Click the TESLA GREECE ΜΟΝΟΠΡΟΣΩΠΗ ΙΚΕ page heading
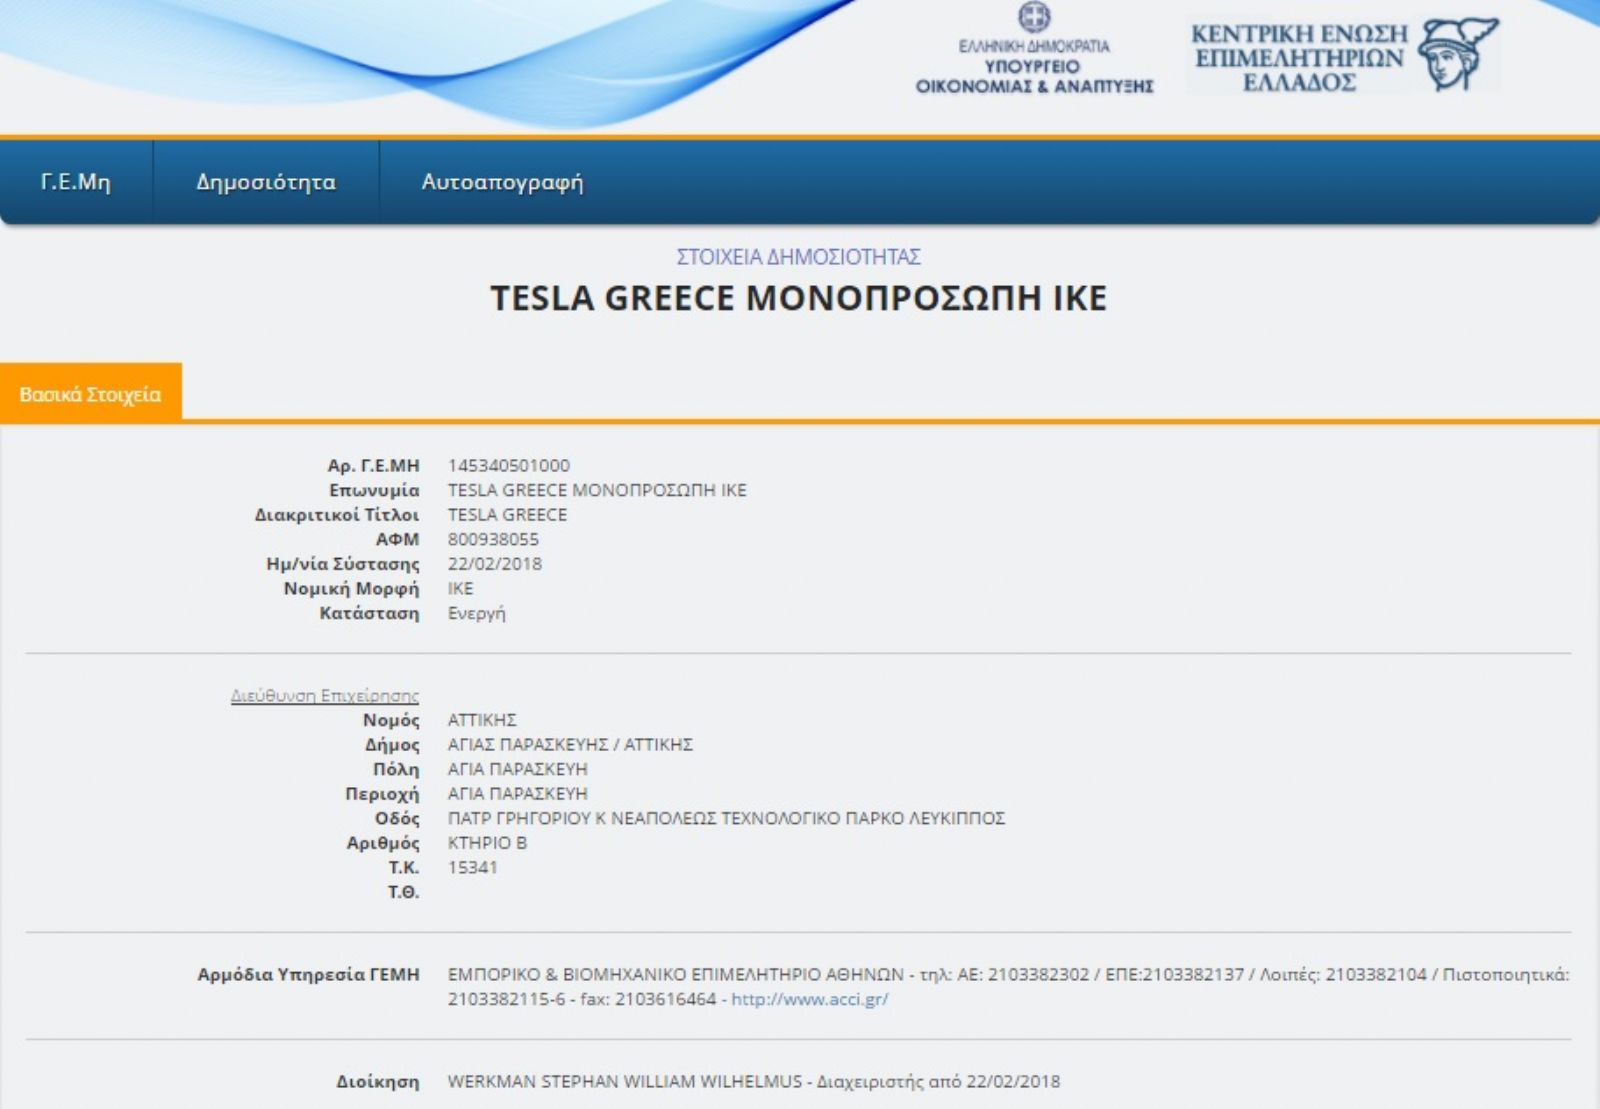 (799, 298)
